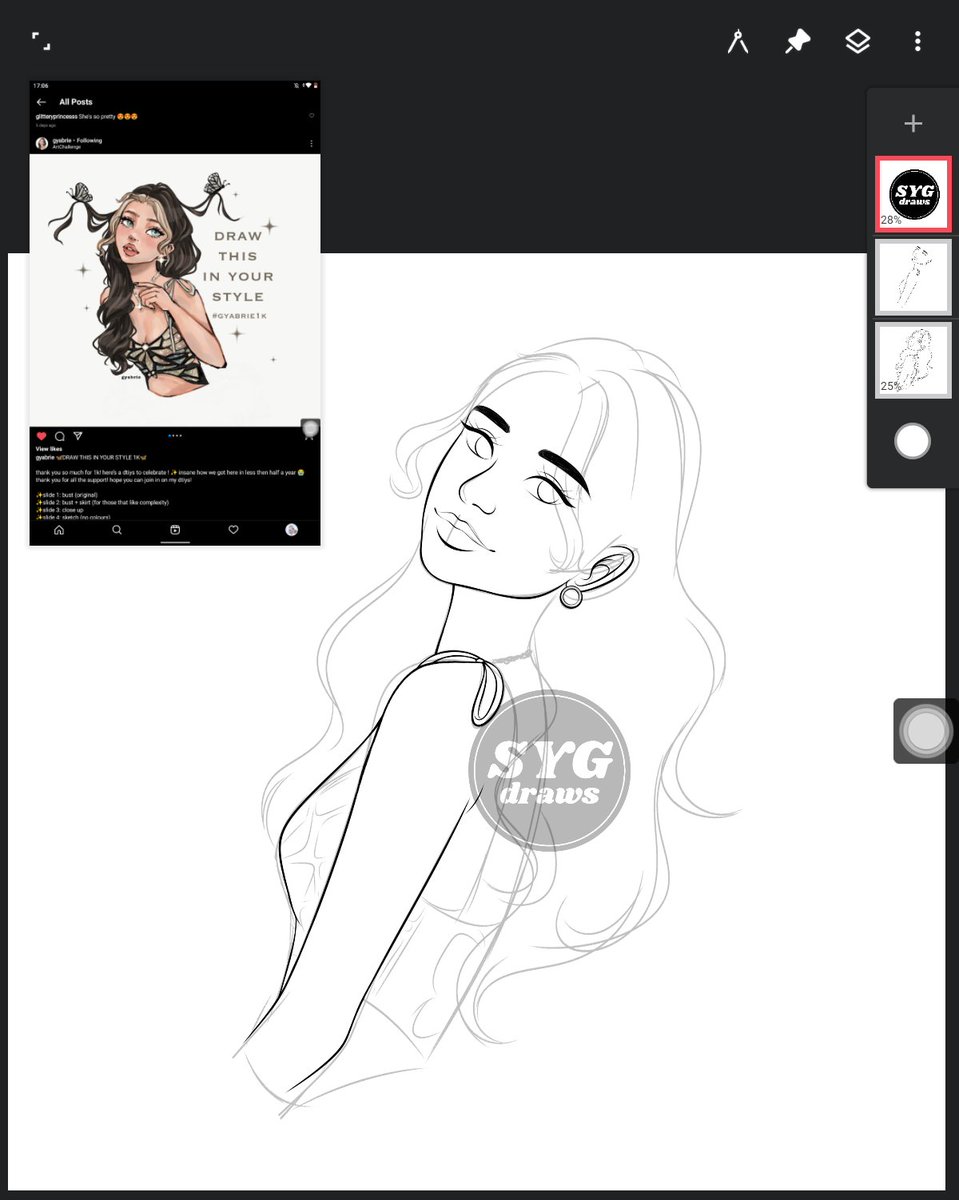
Task: Tap gyabrie avatar in reference post header
Action: tap(42, 143)
